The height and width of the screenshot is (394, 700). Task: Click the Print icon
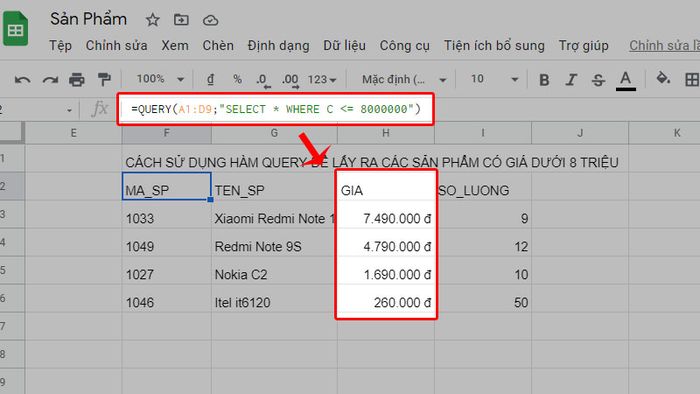[x=77, y=80]
